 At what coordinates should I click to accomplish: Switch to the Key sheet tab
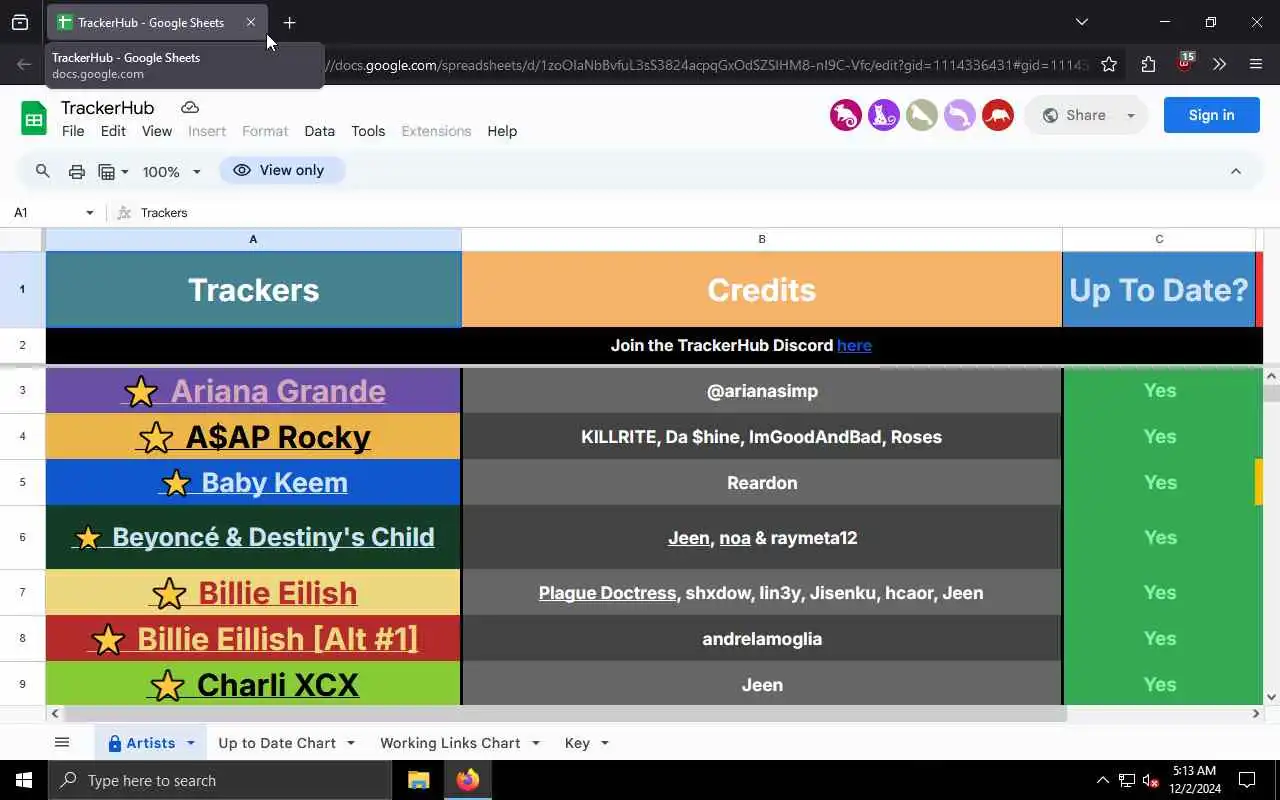pos(577,743)
